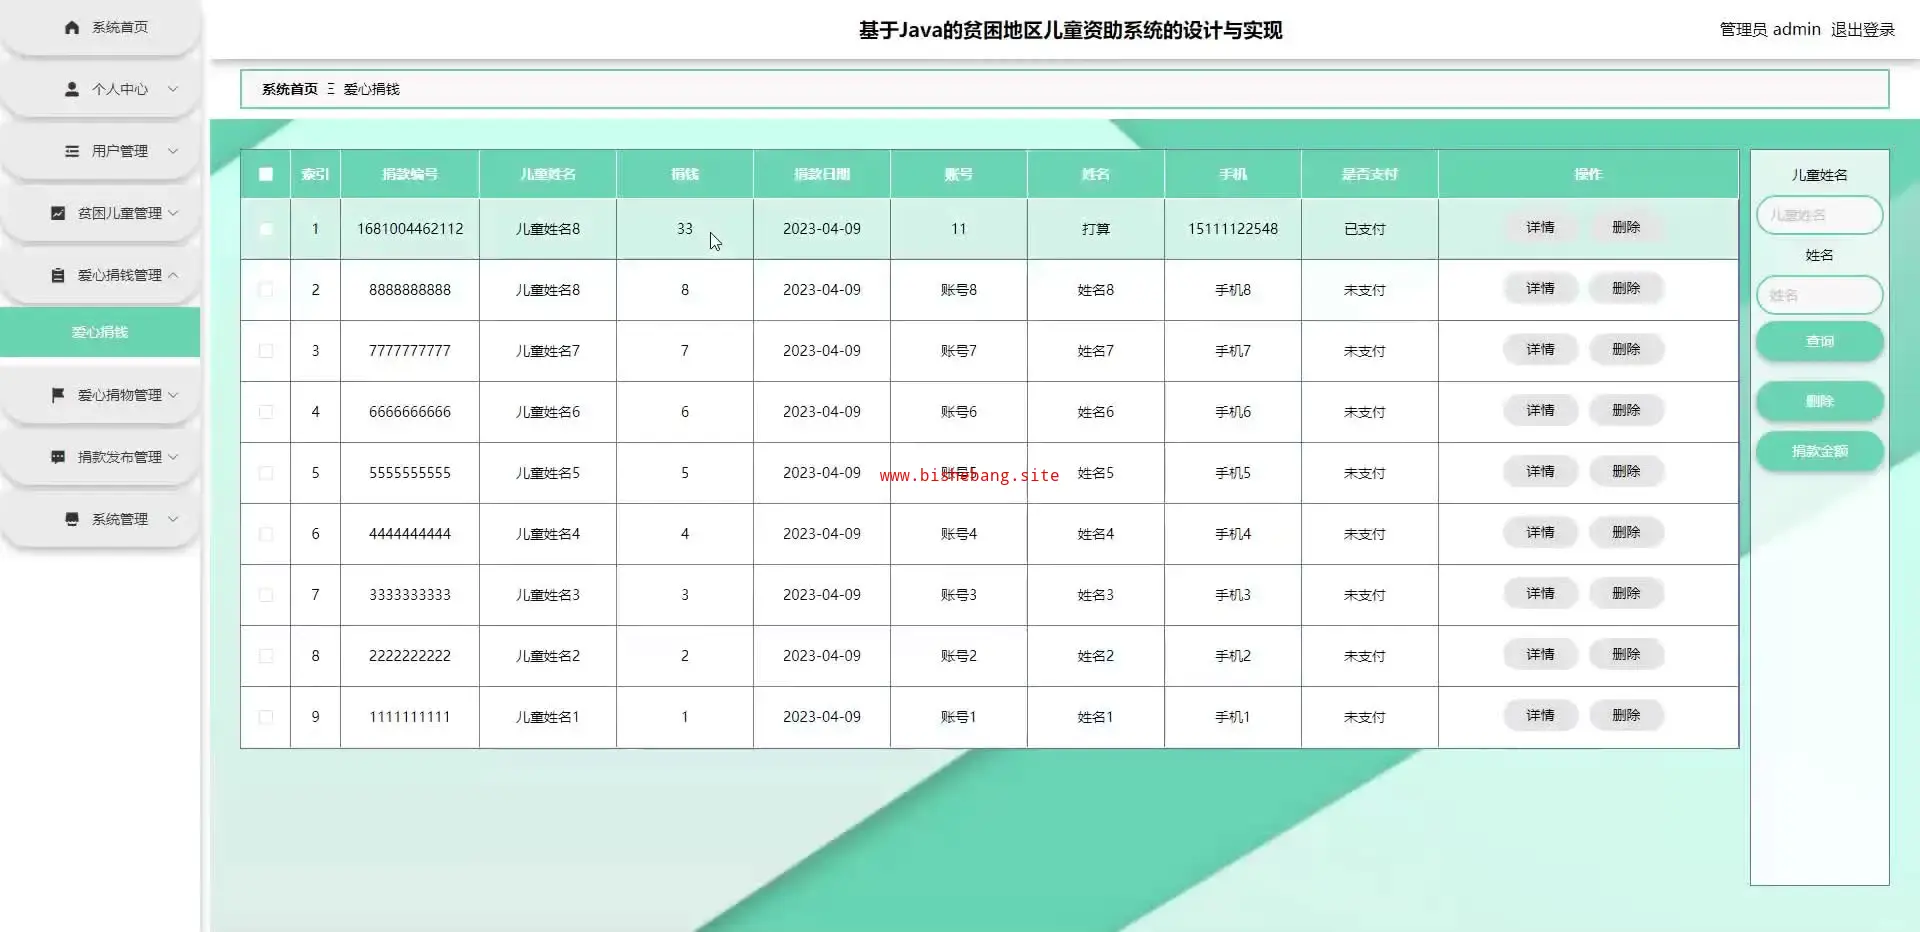Open the 用户管理 menu label
1920x932 pixels.
[120, 151]
